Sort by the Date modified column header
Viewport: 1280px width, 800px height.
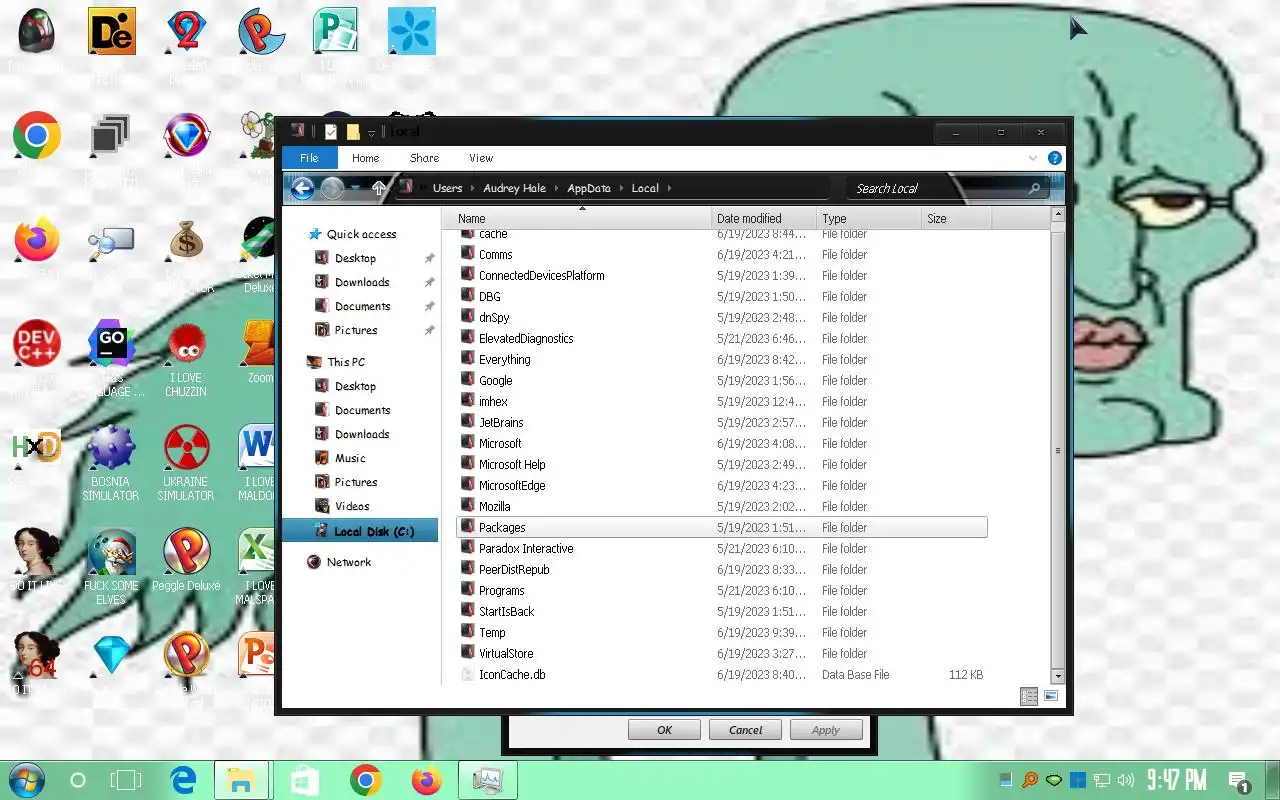pyautogui.click(x=765, y=218)
